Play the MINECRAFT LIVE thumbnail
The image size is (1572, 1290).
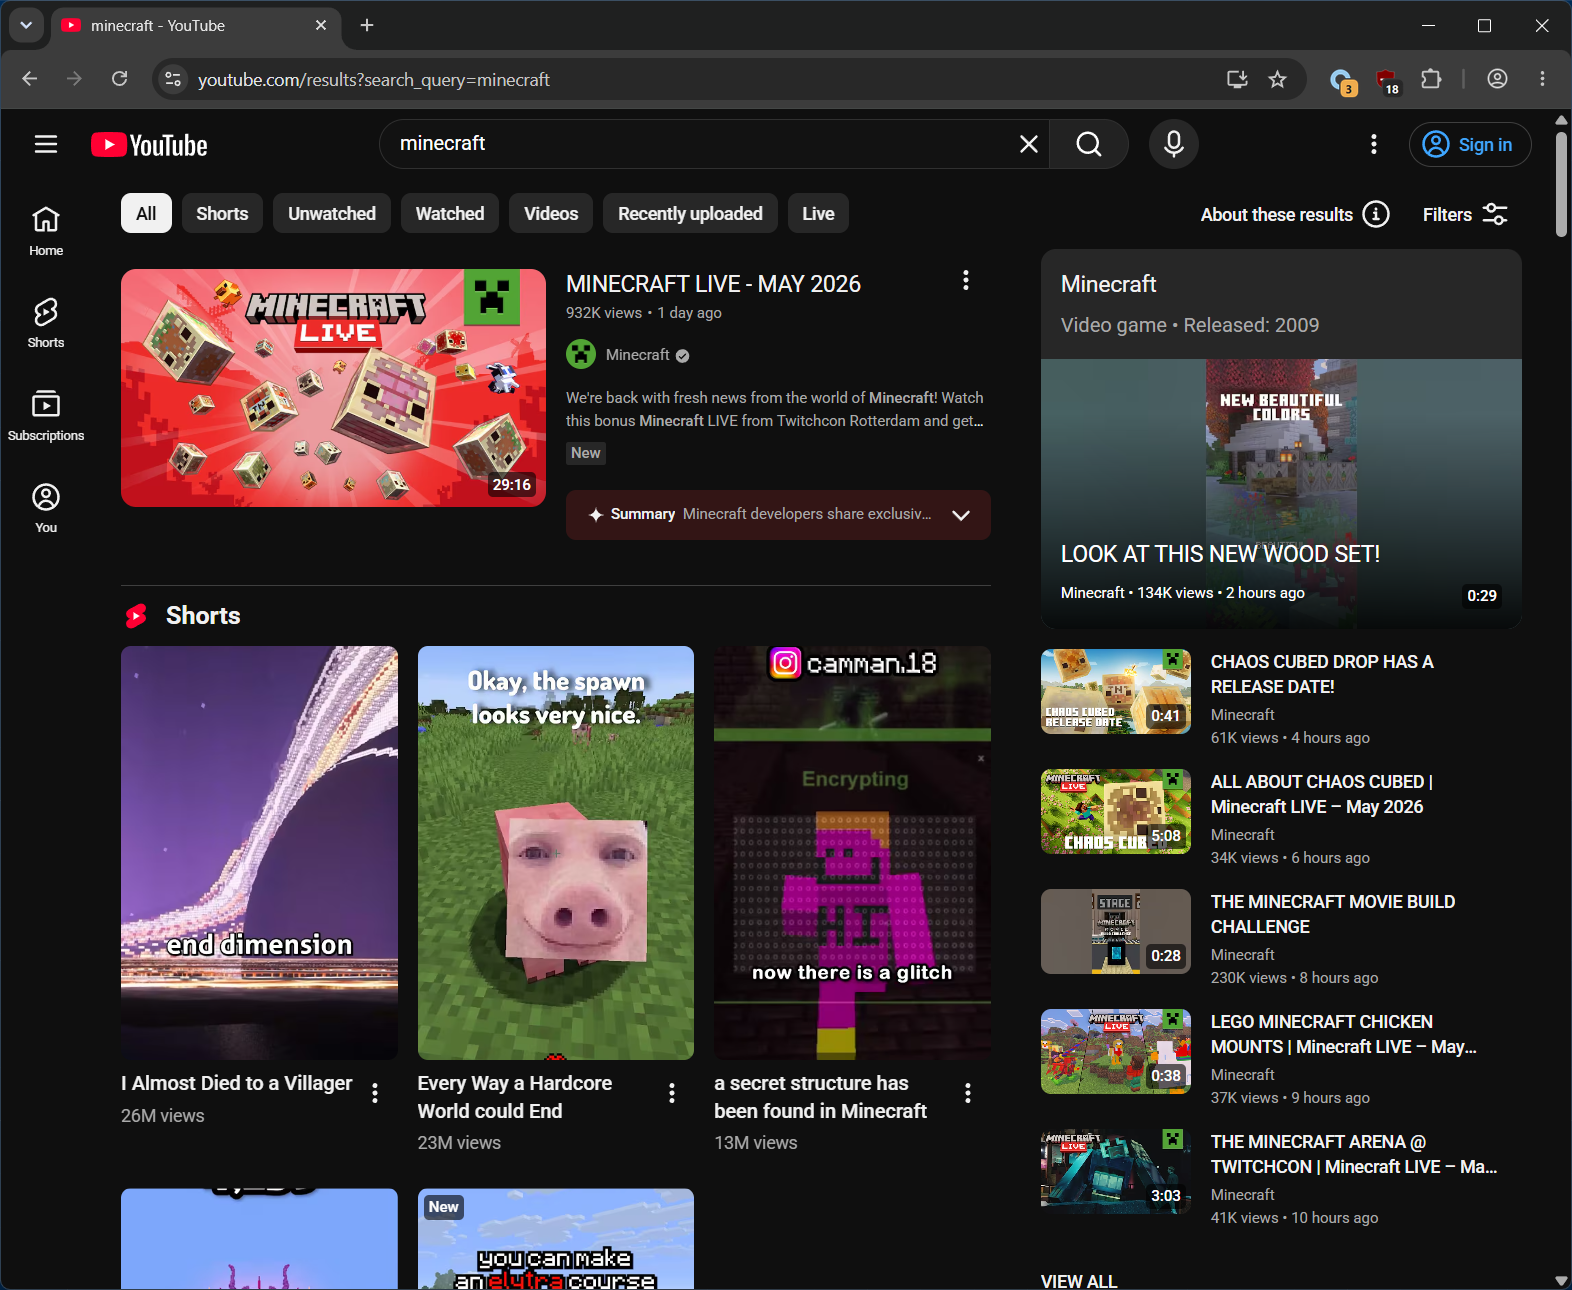click(x=333, y=388)
